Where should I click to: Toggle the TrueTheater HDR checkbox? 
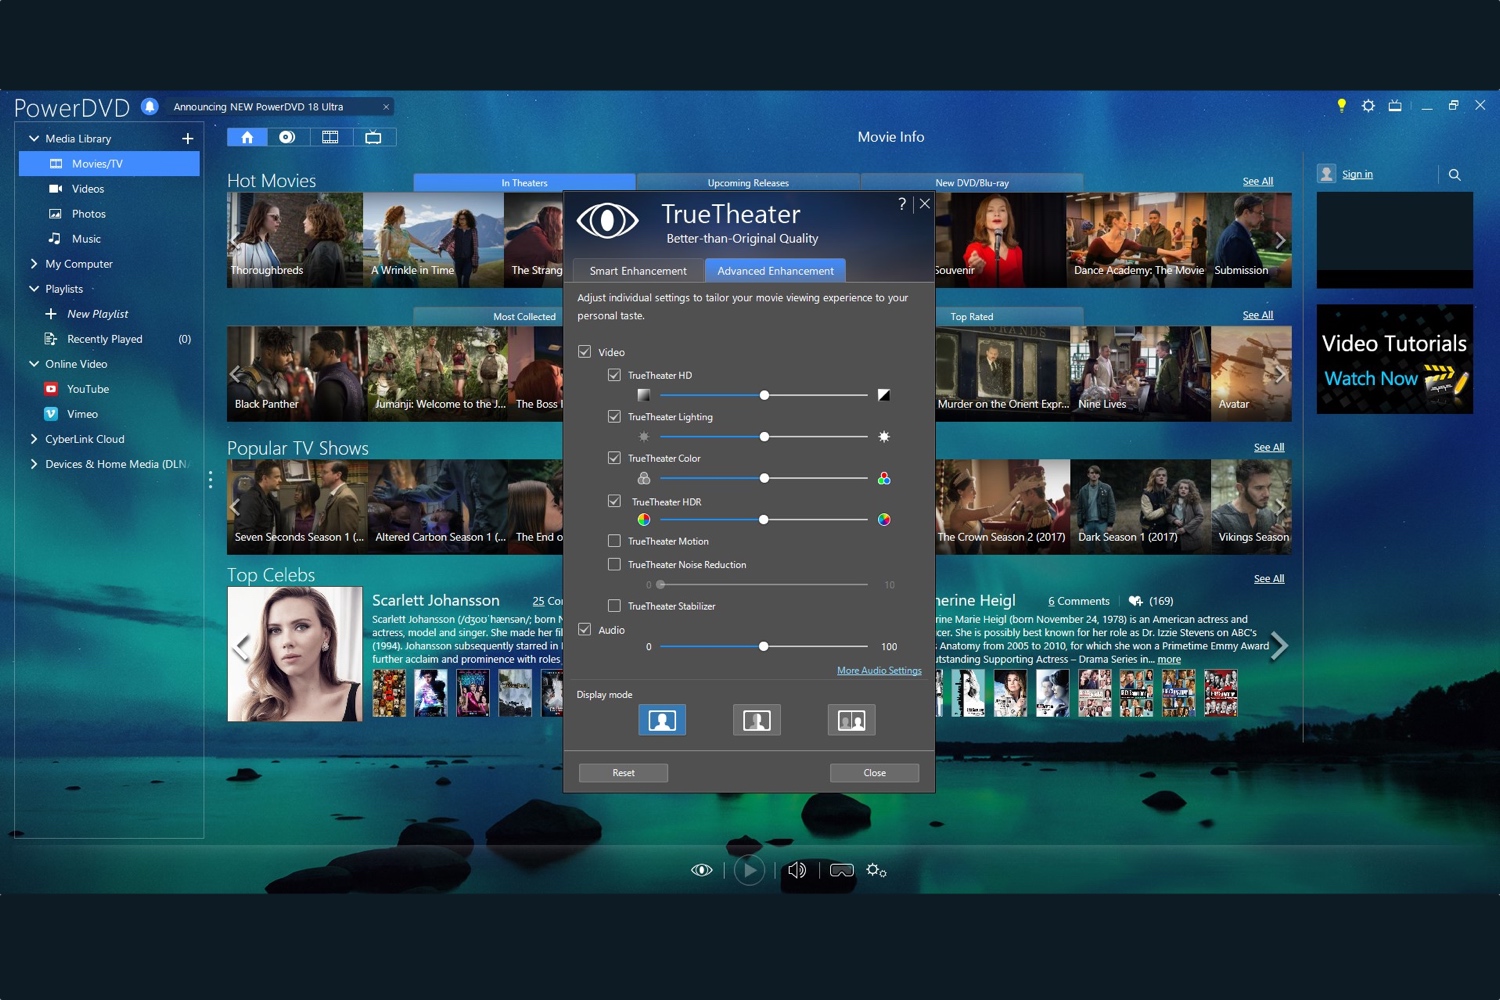[x=614, y=501]
